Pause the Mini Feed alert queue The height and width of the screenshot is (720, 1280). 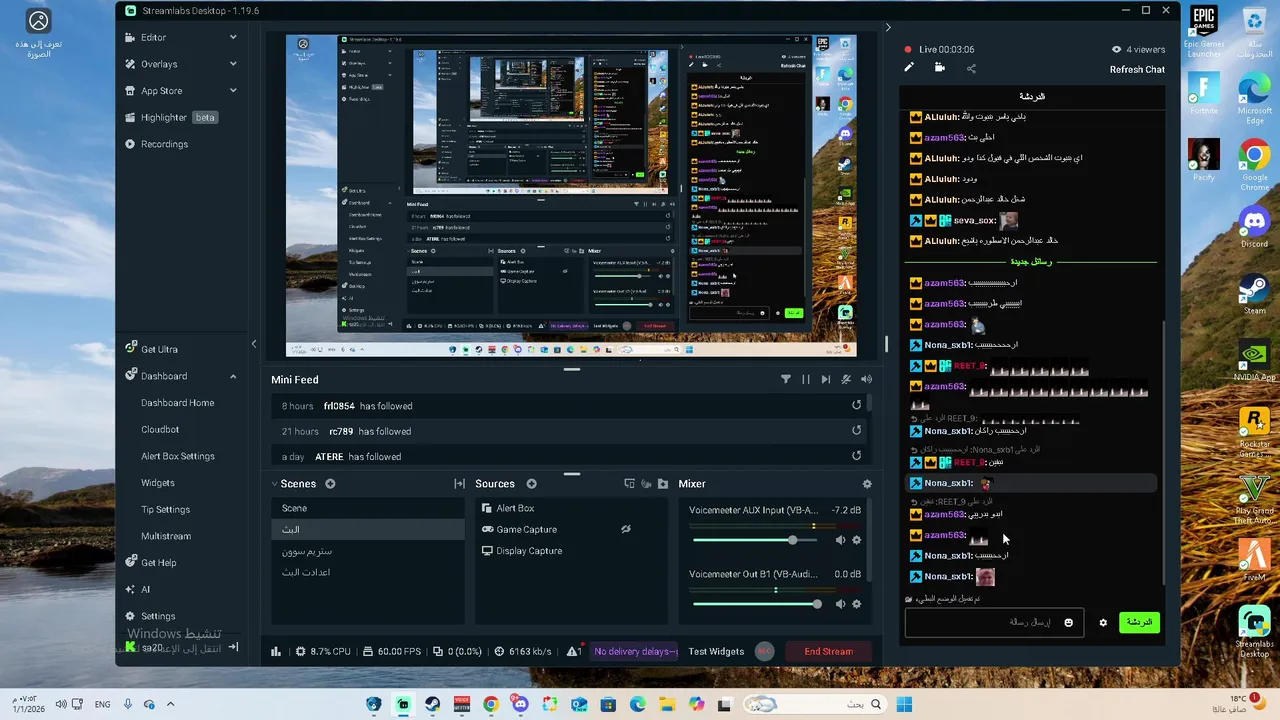(805, 380)
